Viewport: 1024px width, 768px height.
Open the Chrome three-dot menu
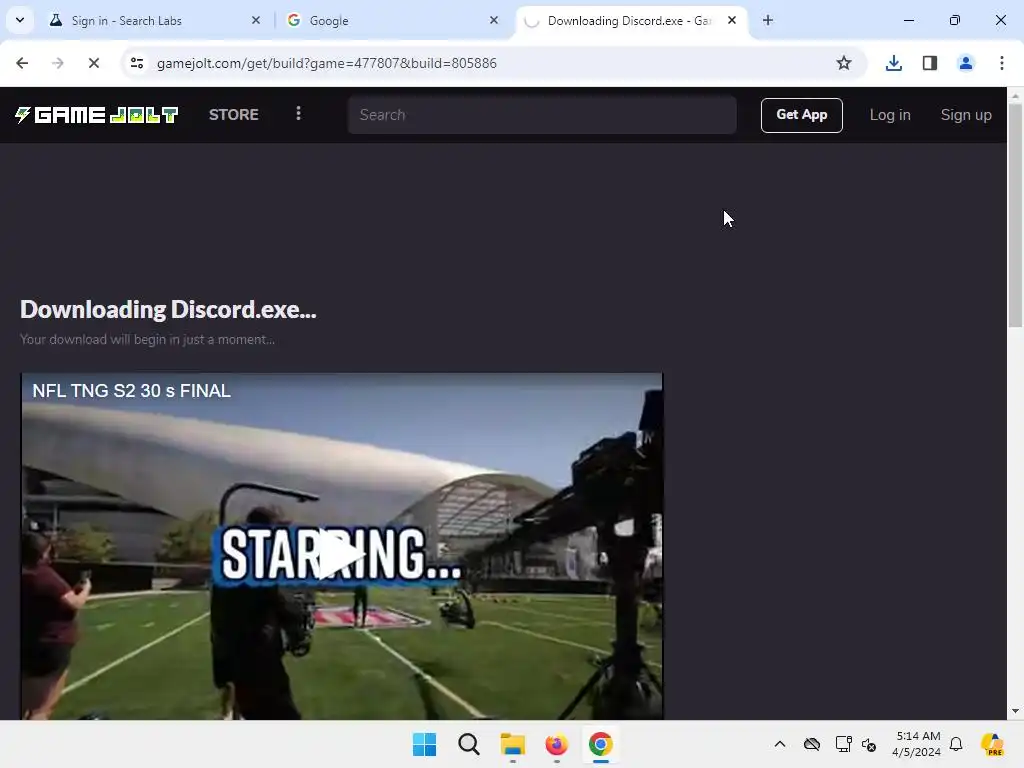point(1001,63)
